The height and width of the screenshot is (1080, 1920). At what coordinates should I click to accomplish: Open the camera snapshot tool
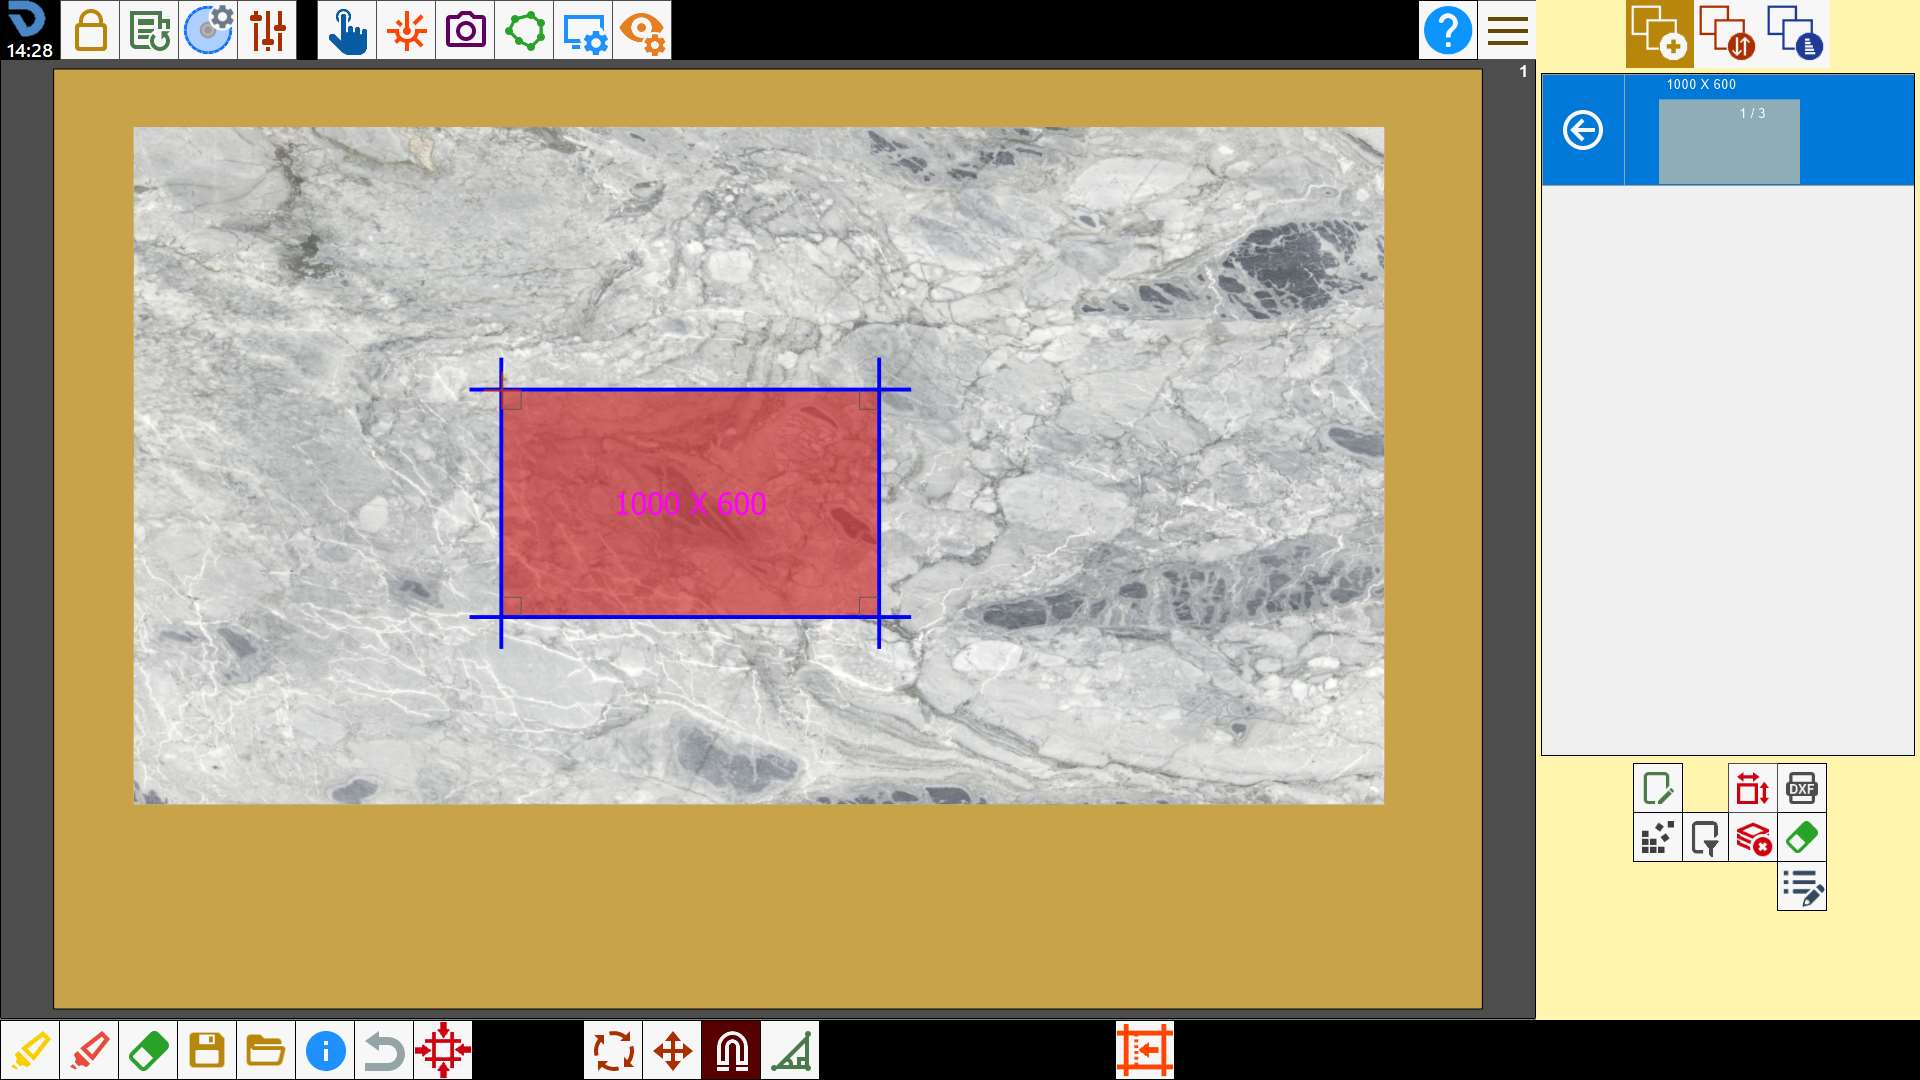[465, 30]
